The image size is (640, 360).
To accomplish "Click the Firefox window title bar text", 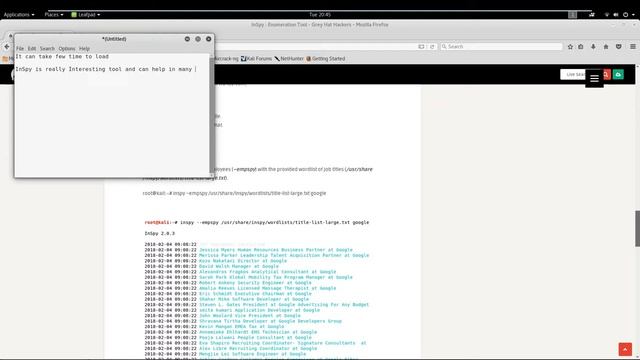I will (x=320, y=25).
